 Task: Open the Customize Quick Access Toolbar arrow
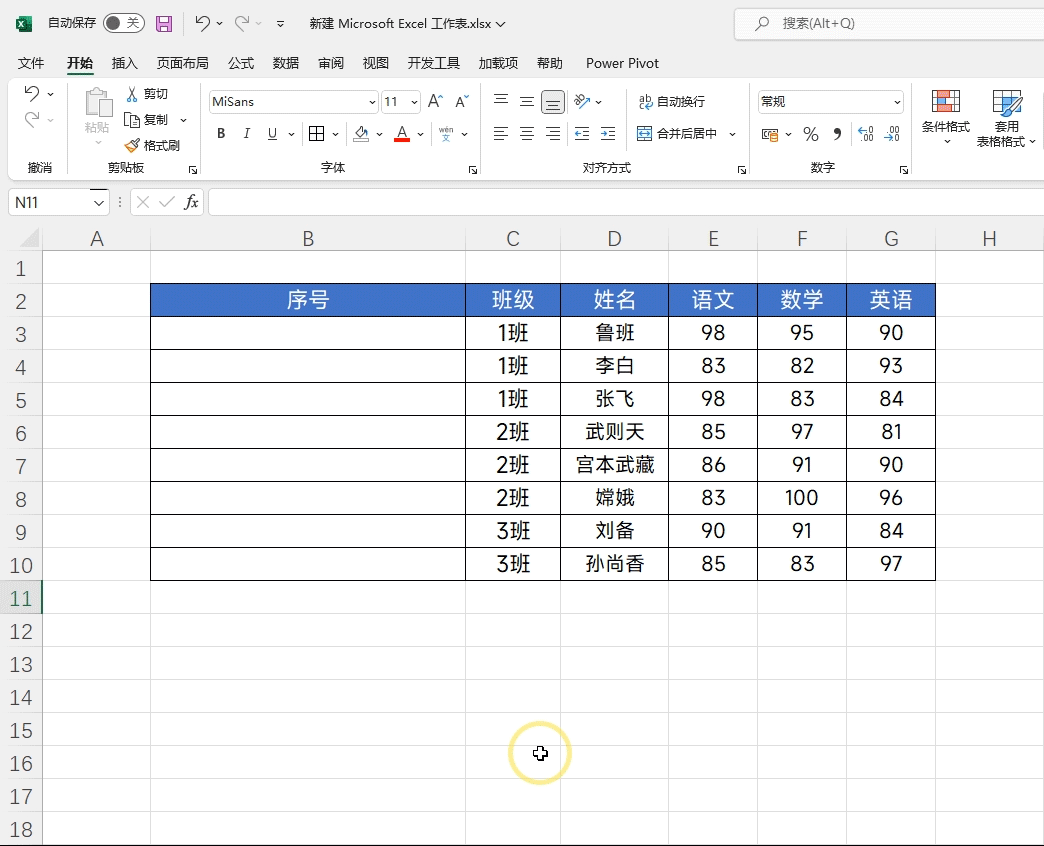(x=280, y=24)
